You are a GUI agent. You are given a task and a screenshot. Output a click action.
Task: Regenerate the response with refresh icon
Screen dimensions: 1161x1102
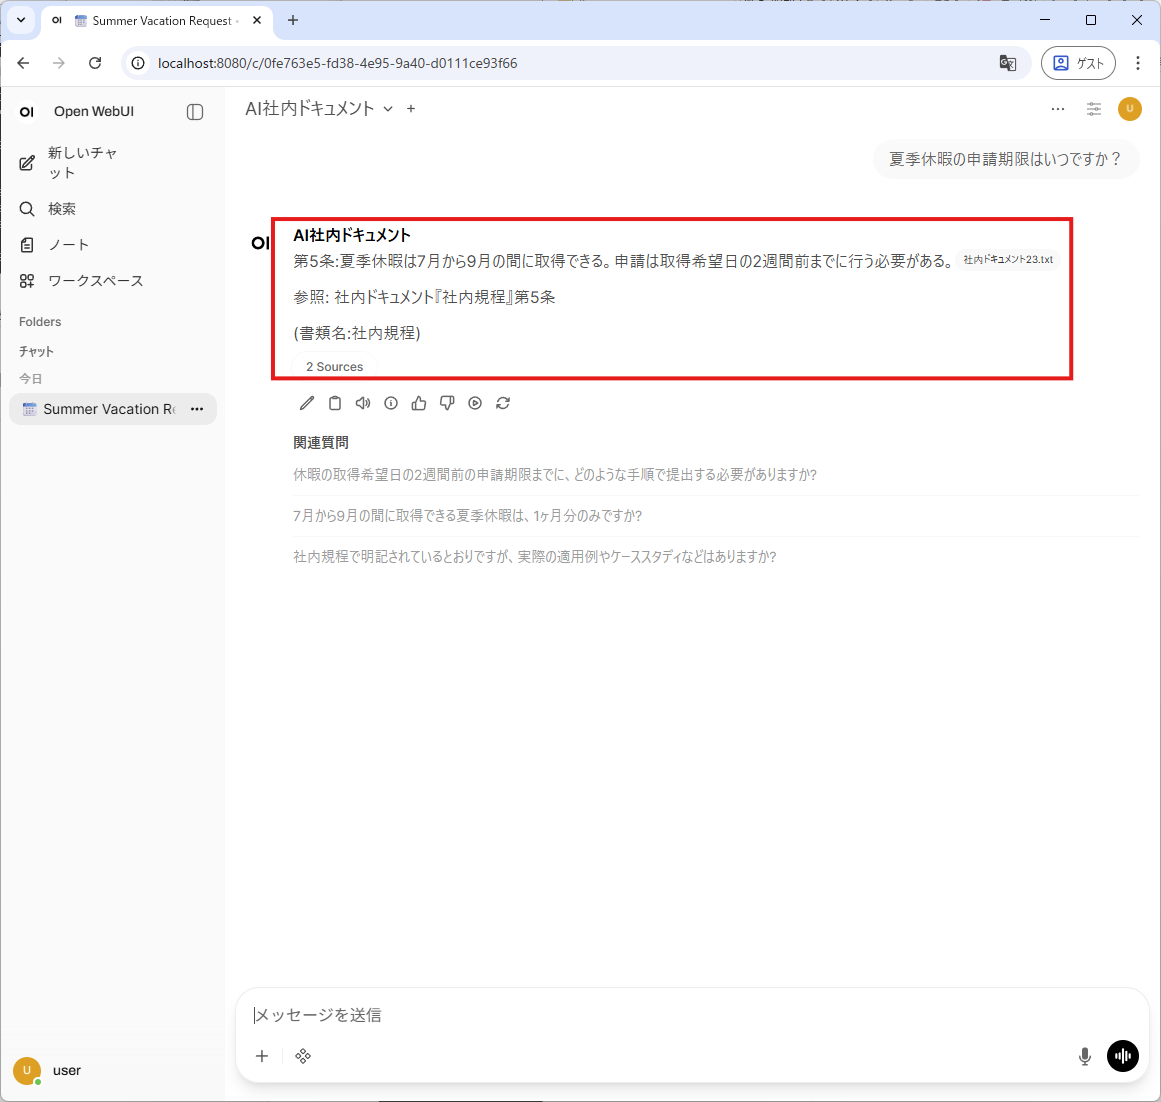[503, 403]
